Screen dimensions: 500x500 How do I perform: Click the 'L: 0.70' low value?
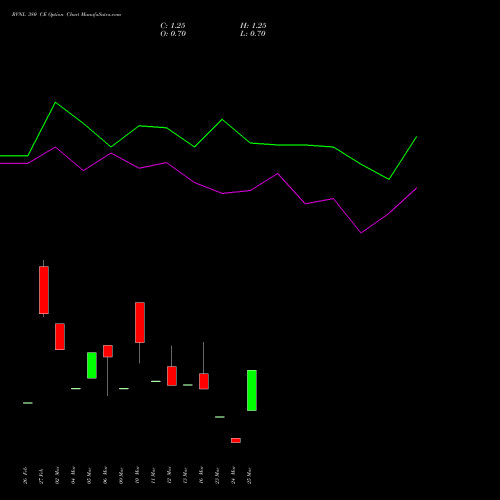click(253, 34)
